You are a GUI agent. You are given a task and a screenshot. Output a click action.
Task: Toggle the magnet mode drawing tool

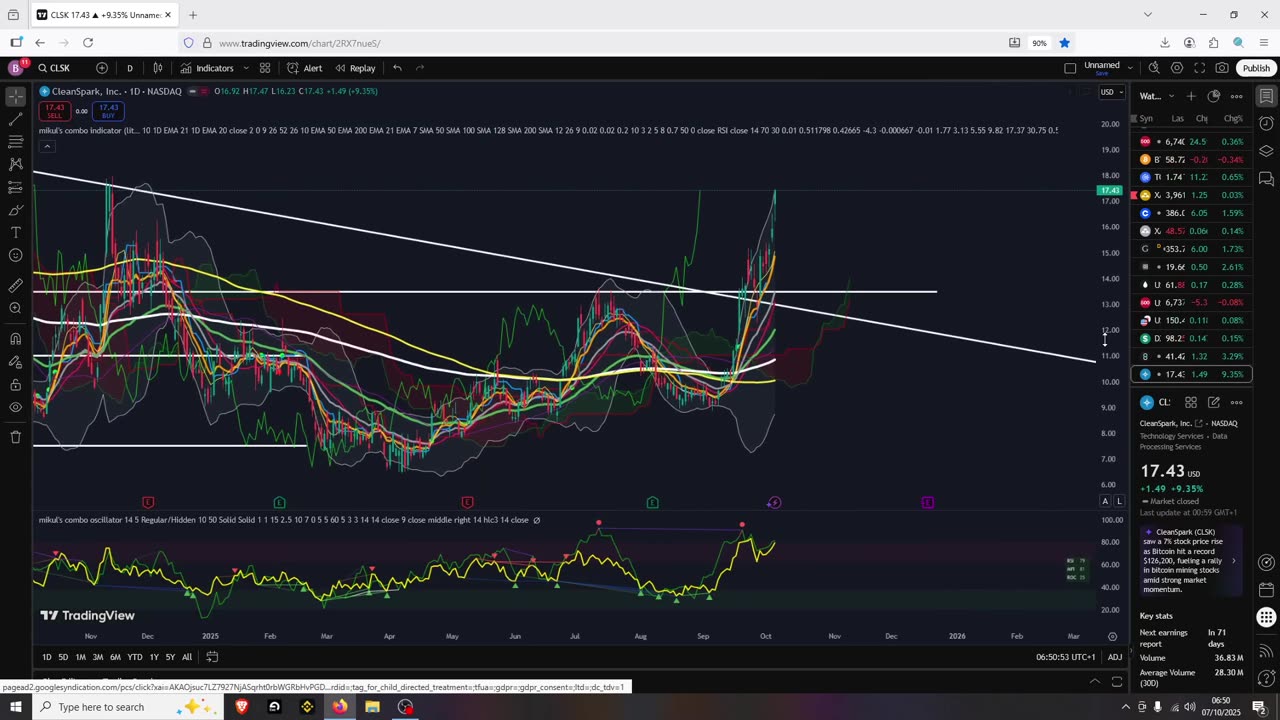coord(16,339)
